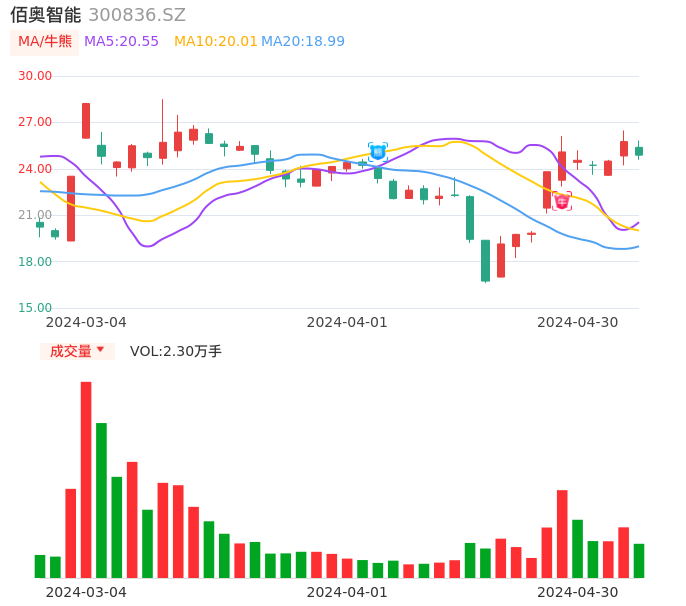The height and width of the screenshot is (606, 686).
Task: Click the tallest red volume bar
Action: [86, 479]
